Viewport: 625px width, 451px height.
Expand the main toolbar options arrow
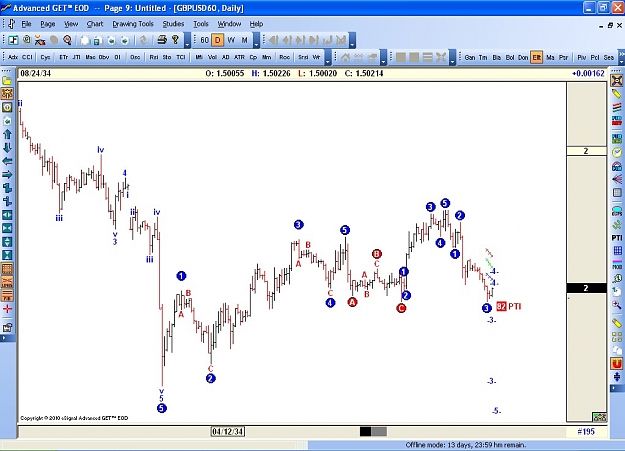click(187, 40)
